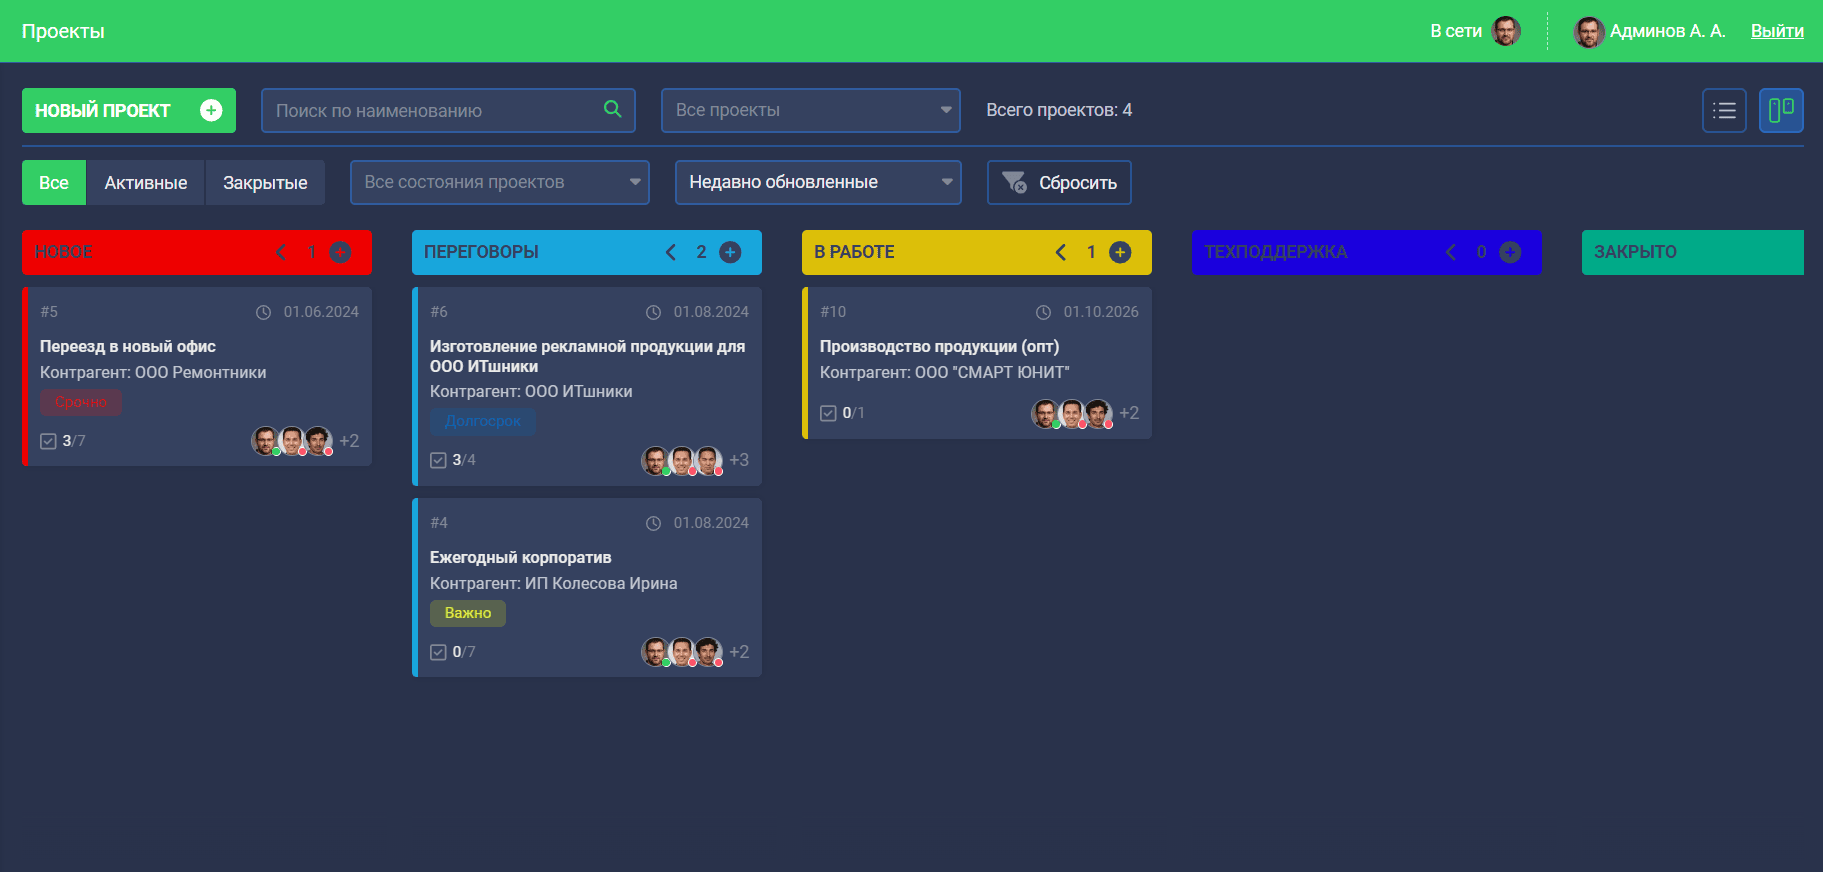1823x872 pixels.
Task: Switch to kanban board view
Action: [x=1781, y=111]
